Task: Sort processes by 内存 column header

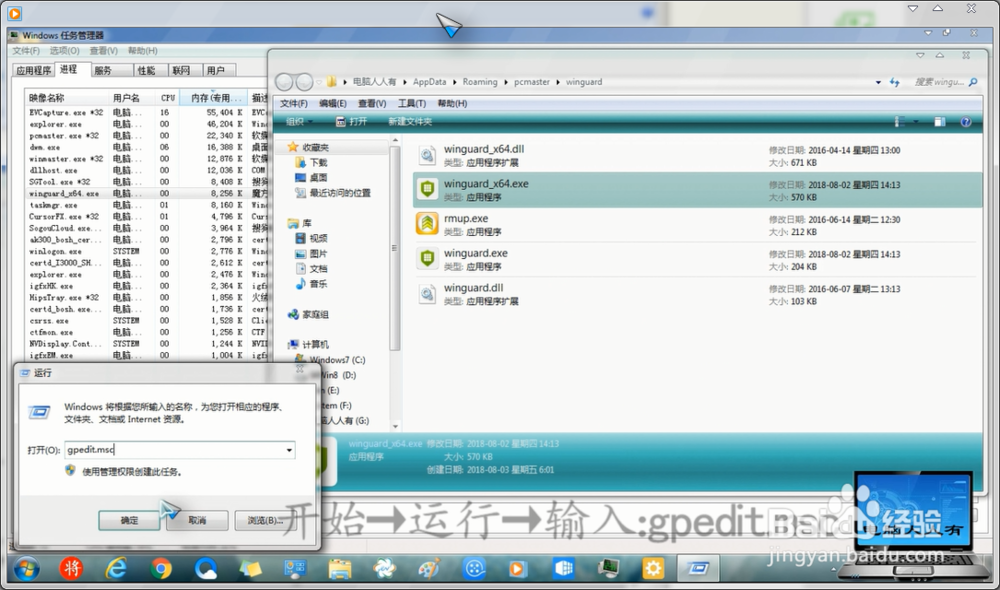Action: point(212,98)
